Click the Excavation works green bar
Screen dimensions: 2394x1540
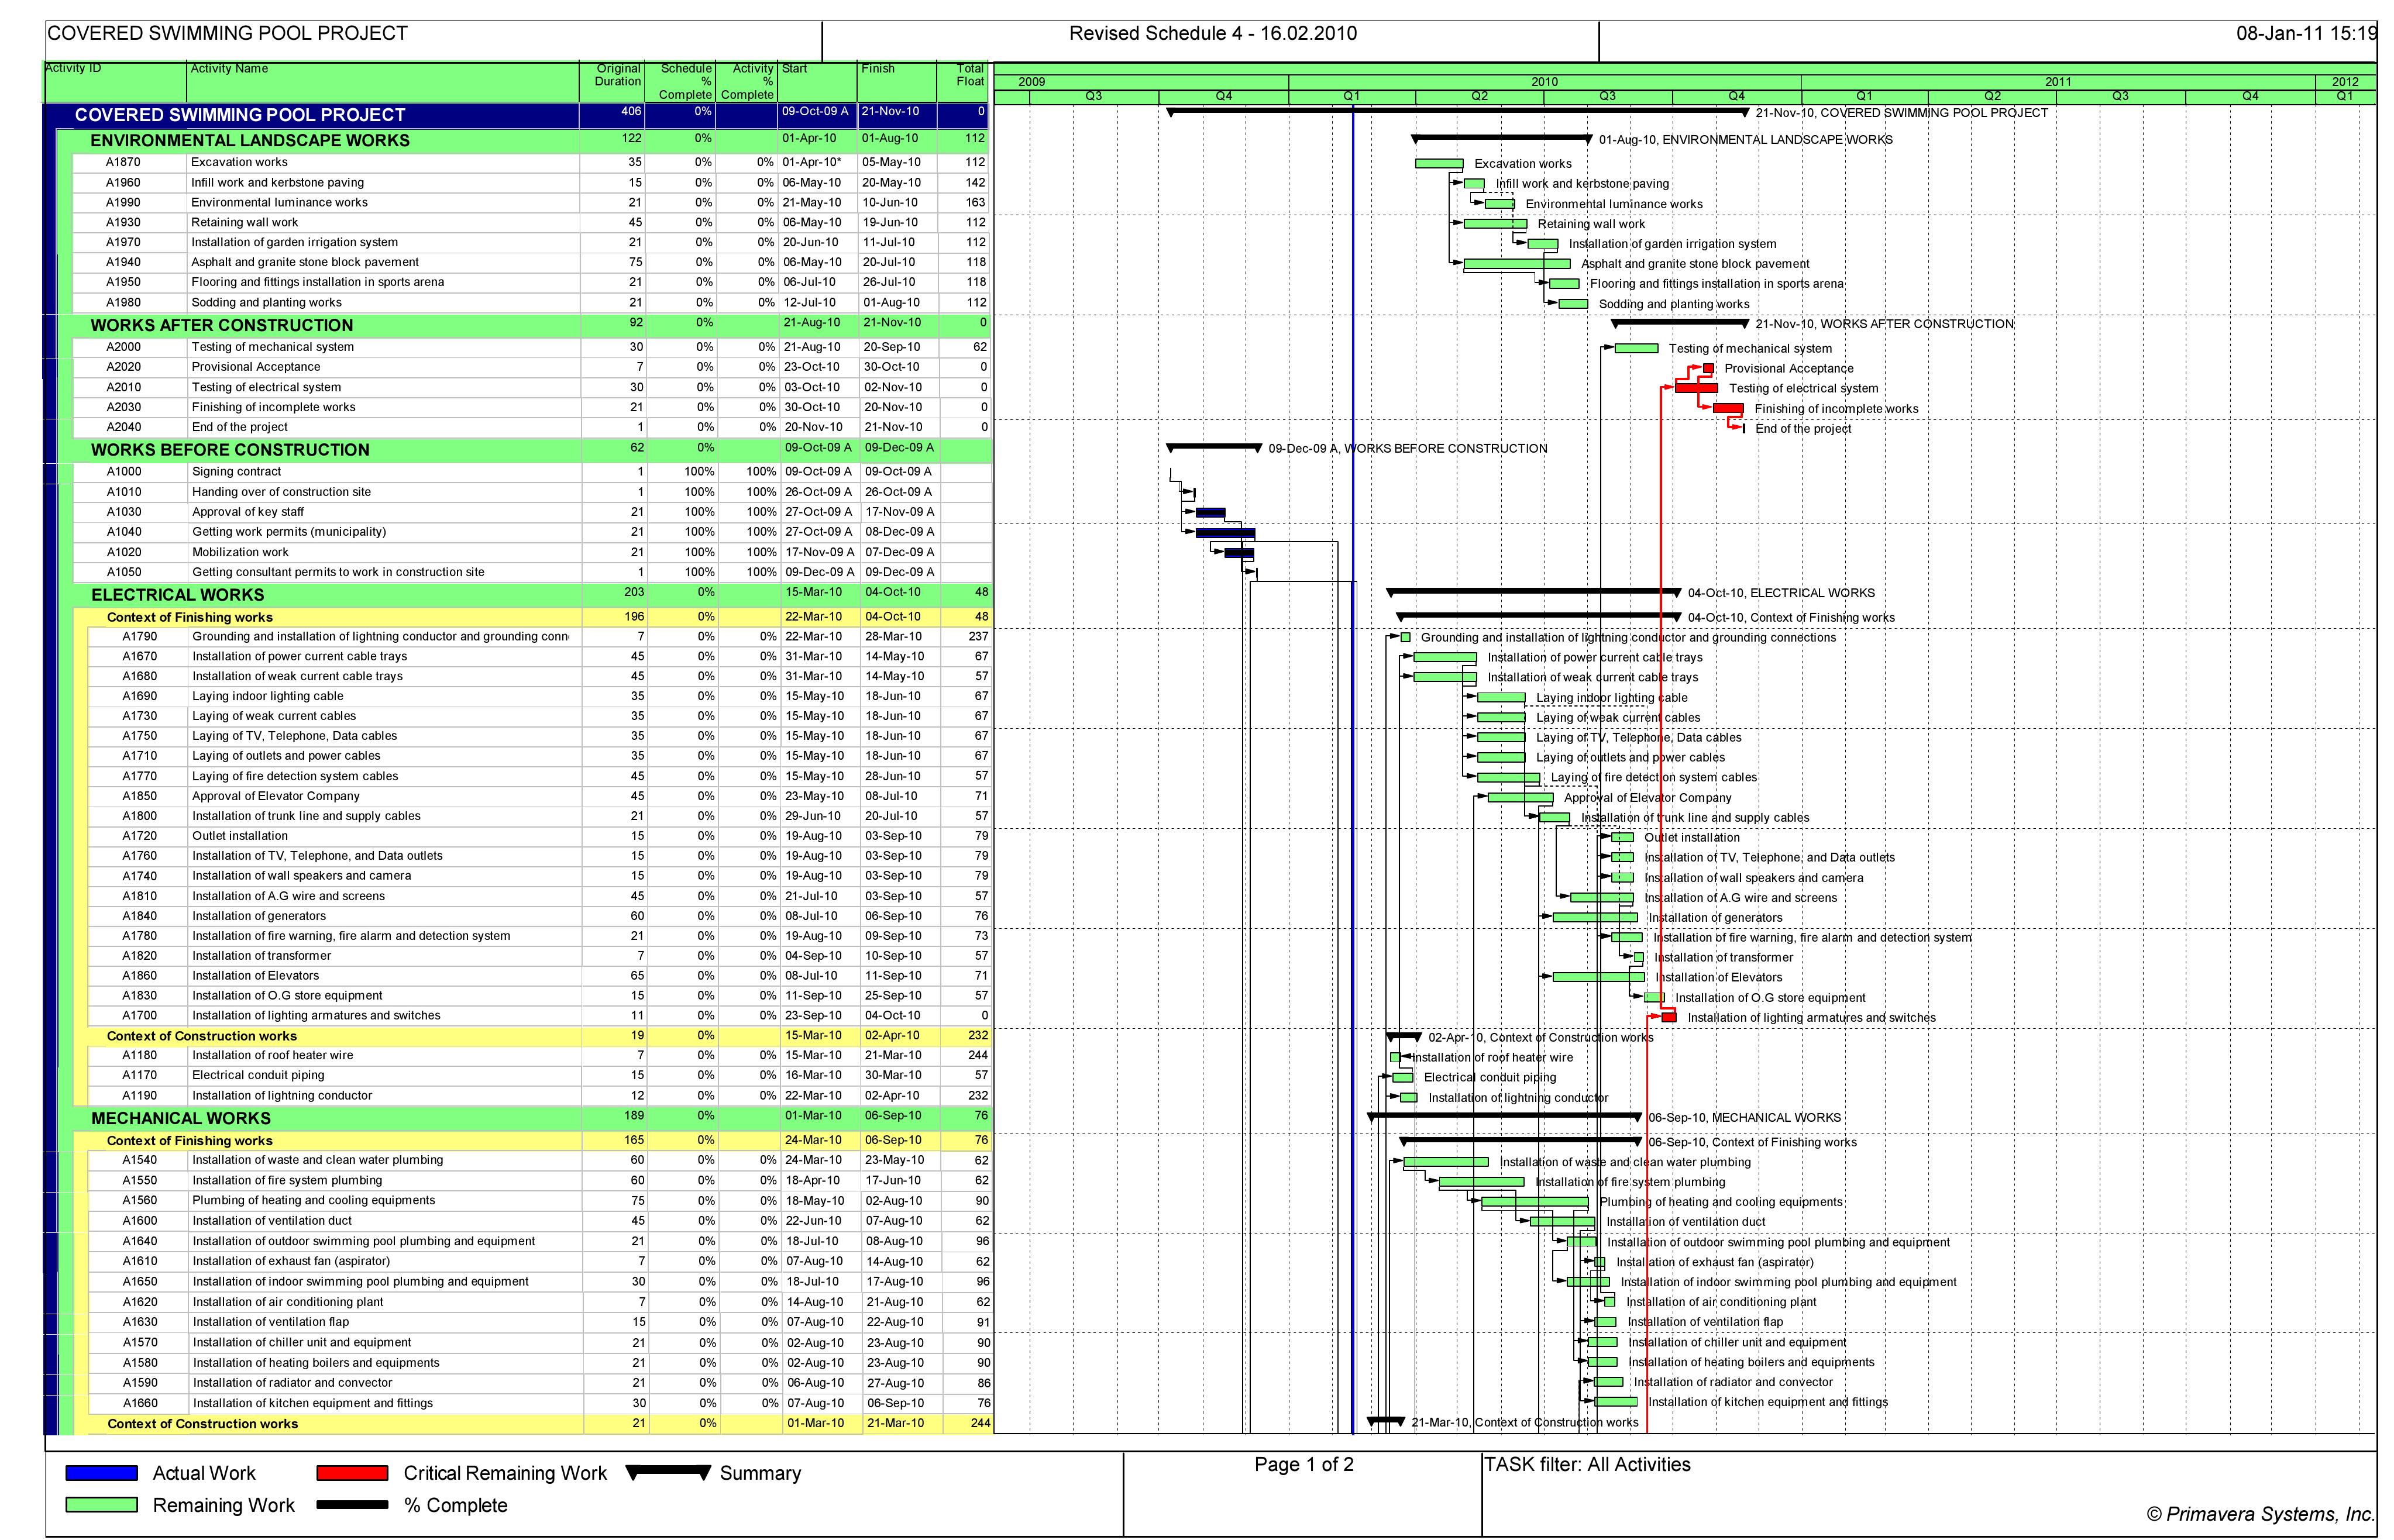tap(1440, 163)
